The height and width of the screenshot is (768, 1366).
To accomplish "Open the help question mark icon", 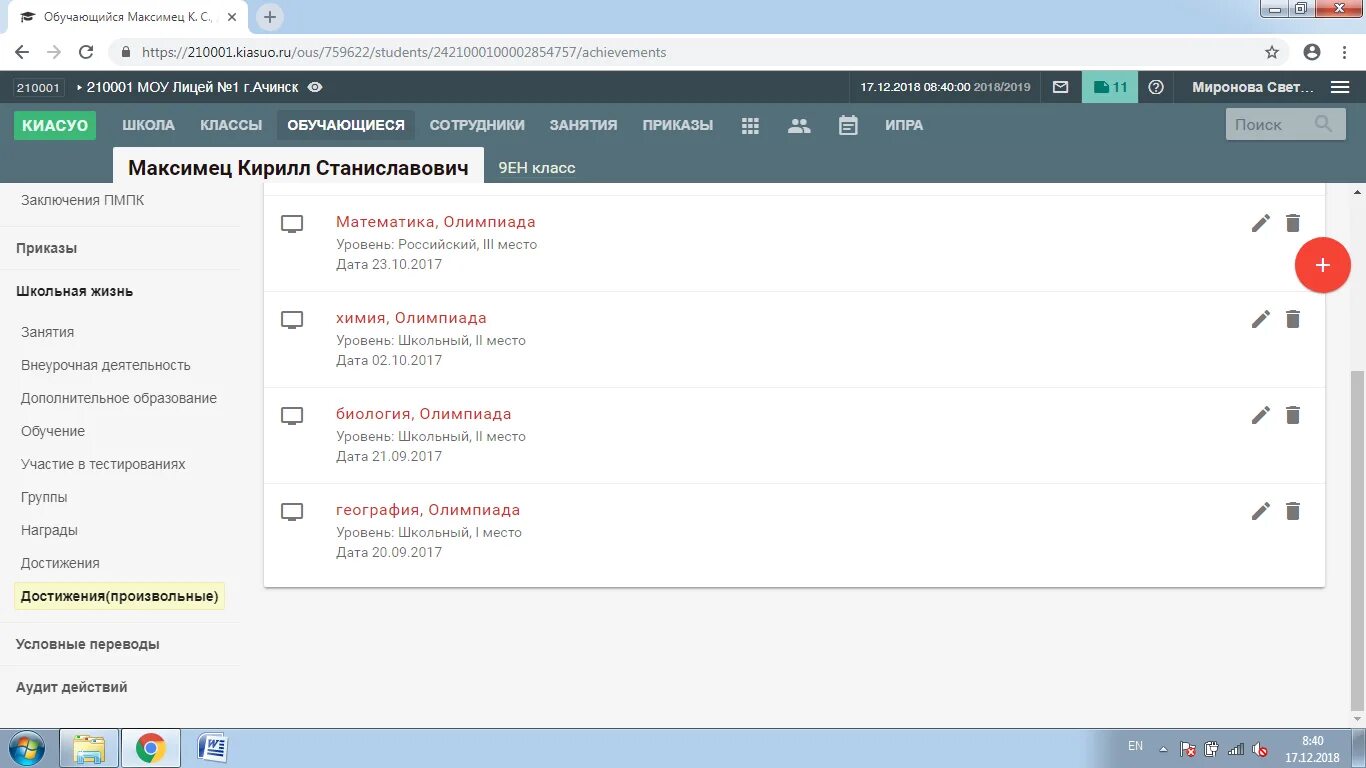I will coord(1156,87).
